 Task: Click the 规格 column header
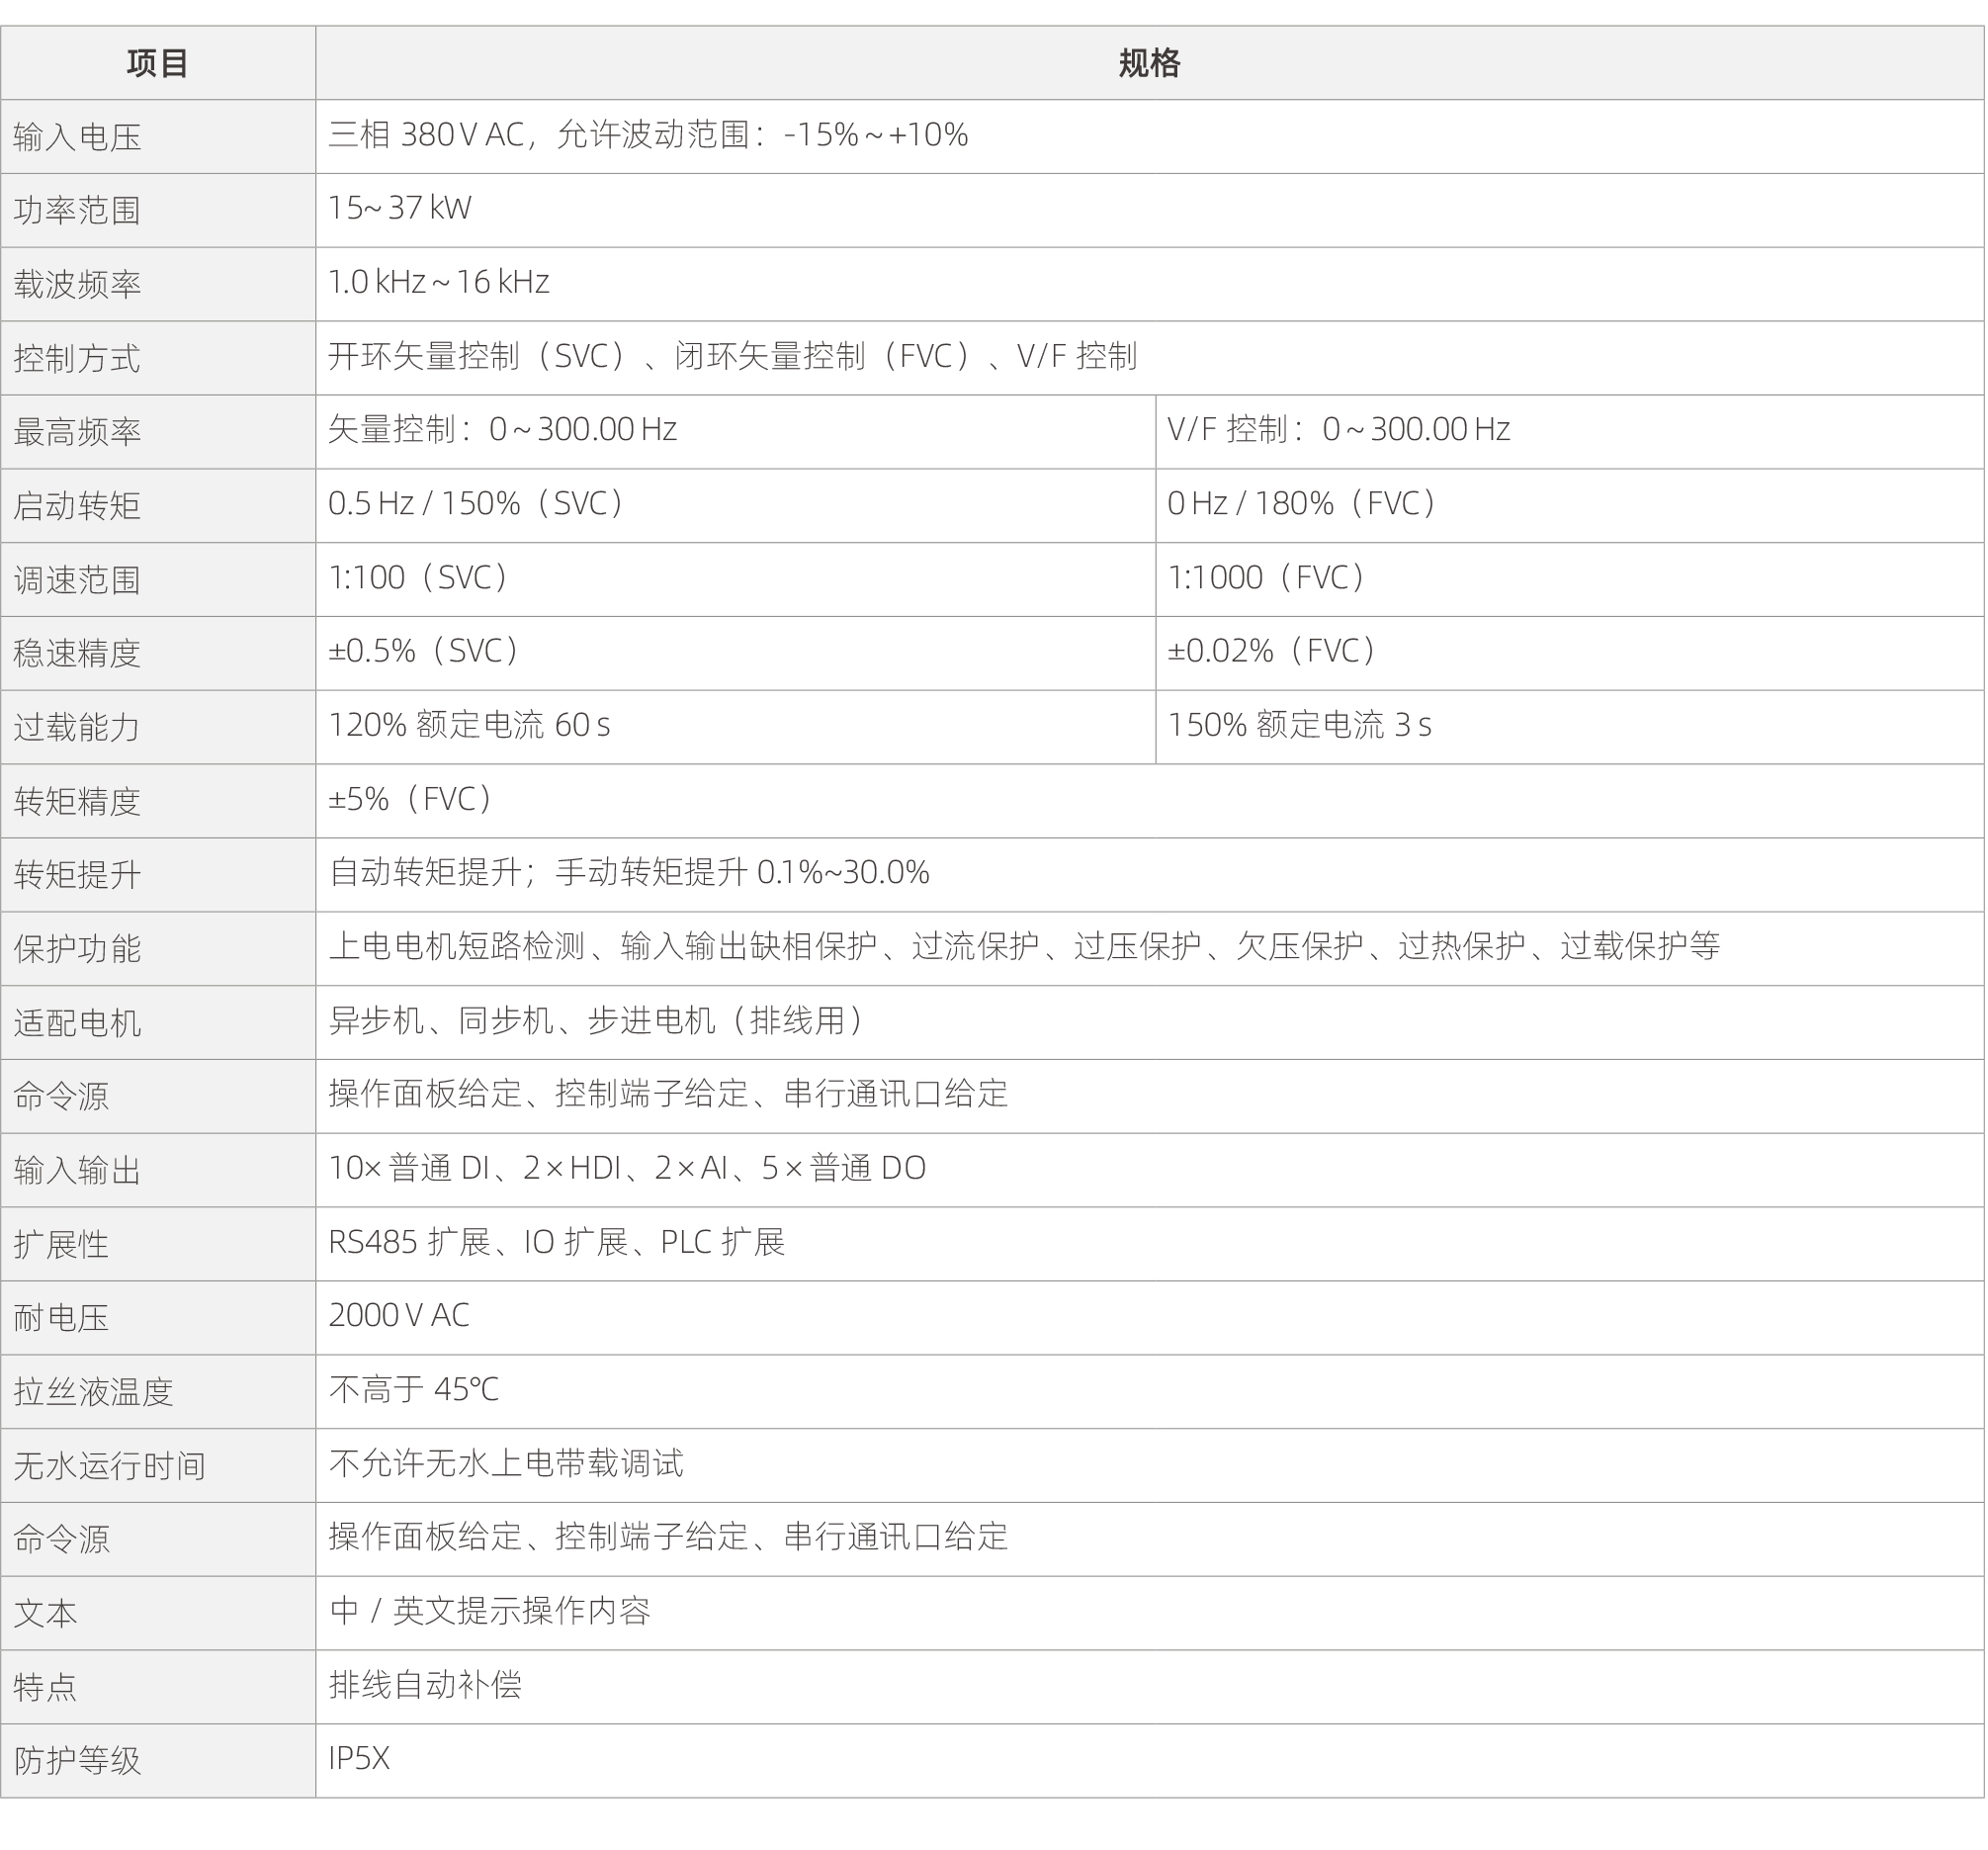coord(1149,63)
